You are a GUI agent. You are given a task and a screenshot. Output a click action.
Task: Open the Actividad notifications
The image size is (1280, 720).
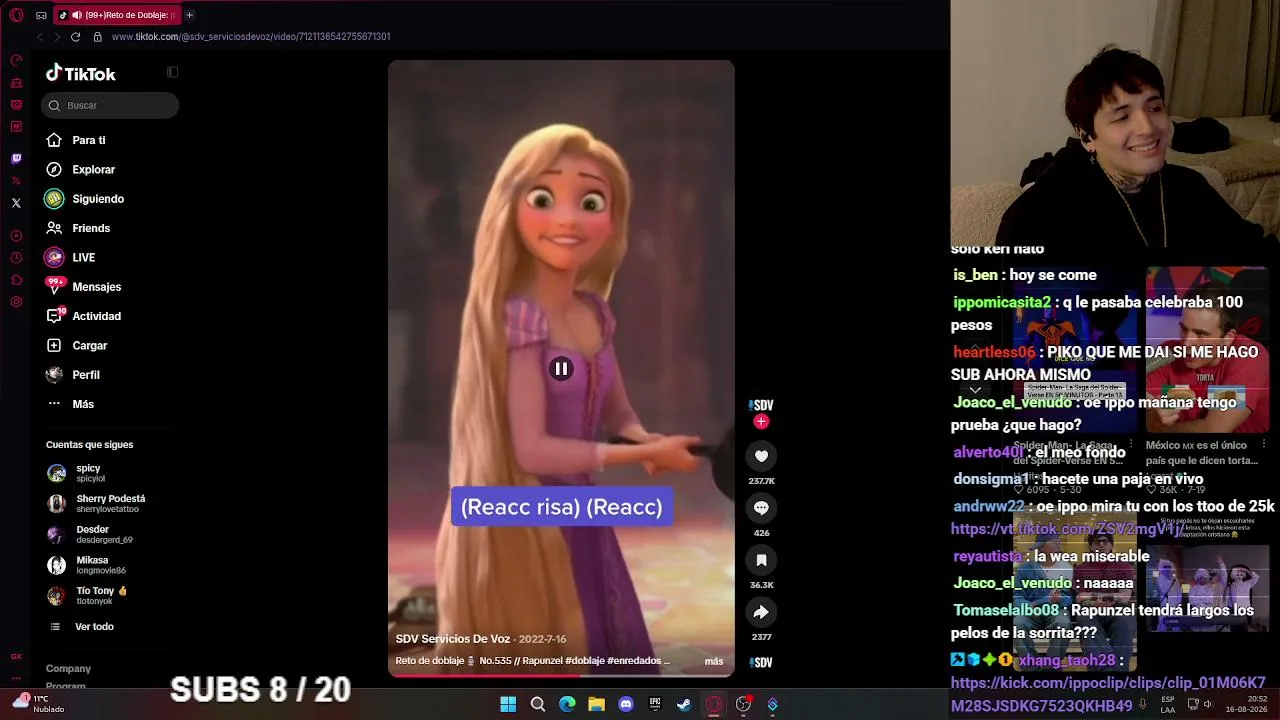[x=84, y=316]
